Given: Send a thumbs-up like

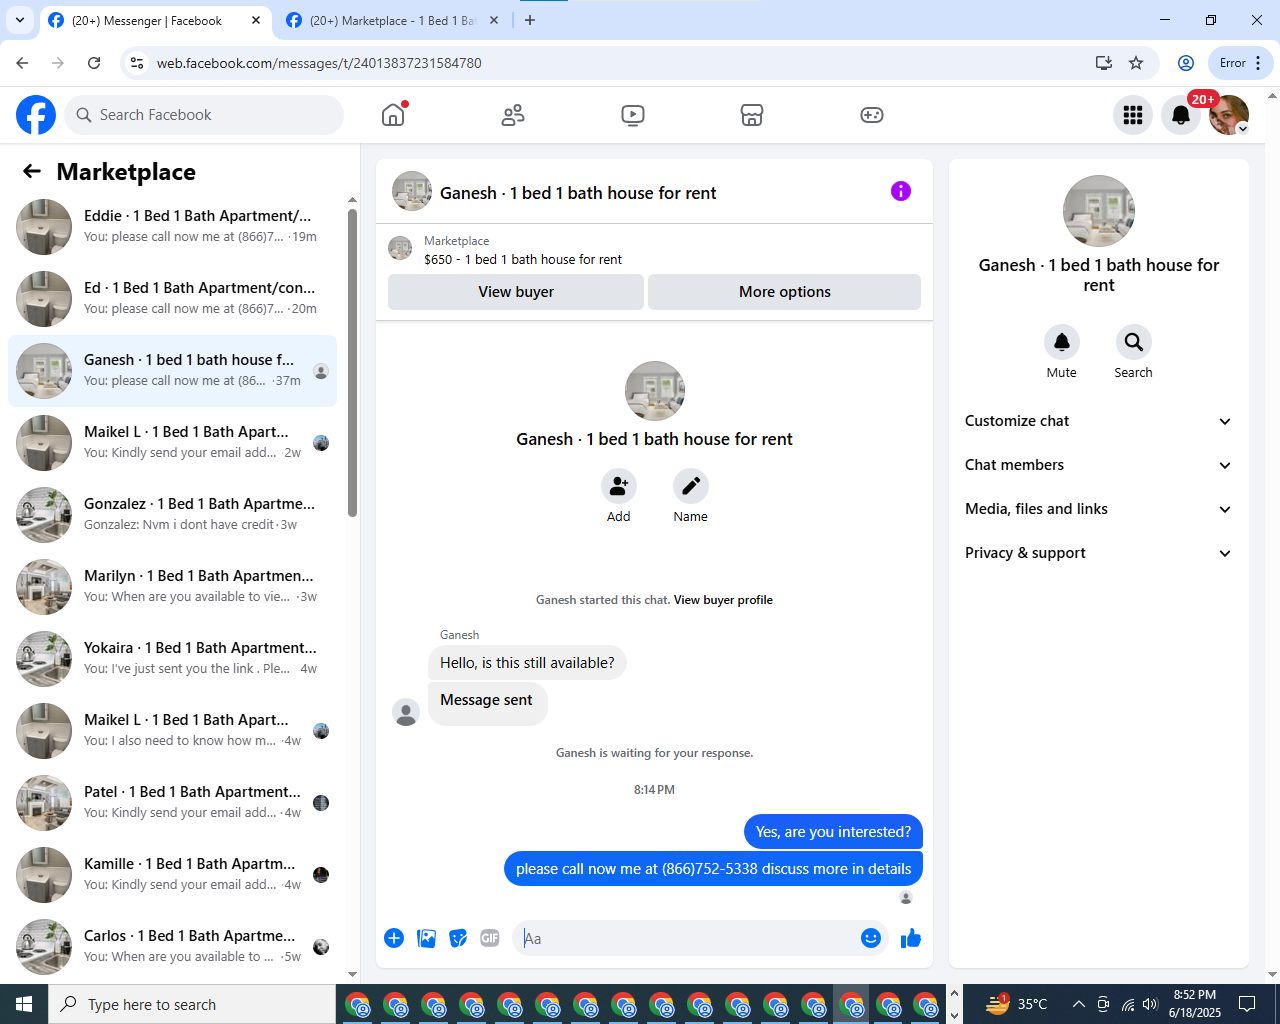Looking at the screenshot, I should [x=911, y=938].
